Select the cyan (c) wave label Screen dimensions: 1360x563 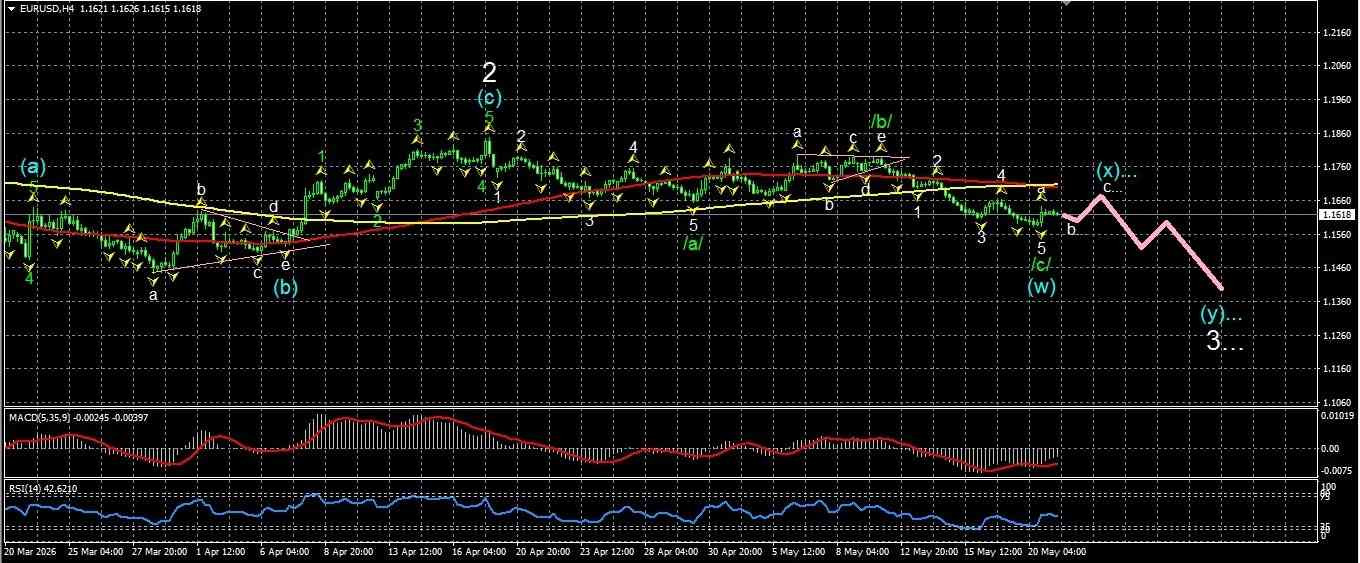pos(489,98)
